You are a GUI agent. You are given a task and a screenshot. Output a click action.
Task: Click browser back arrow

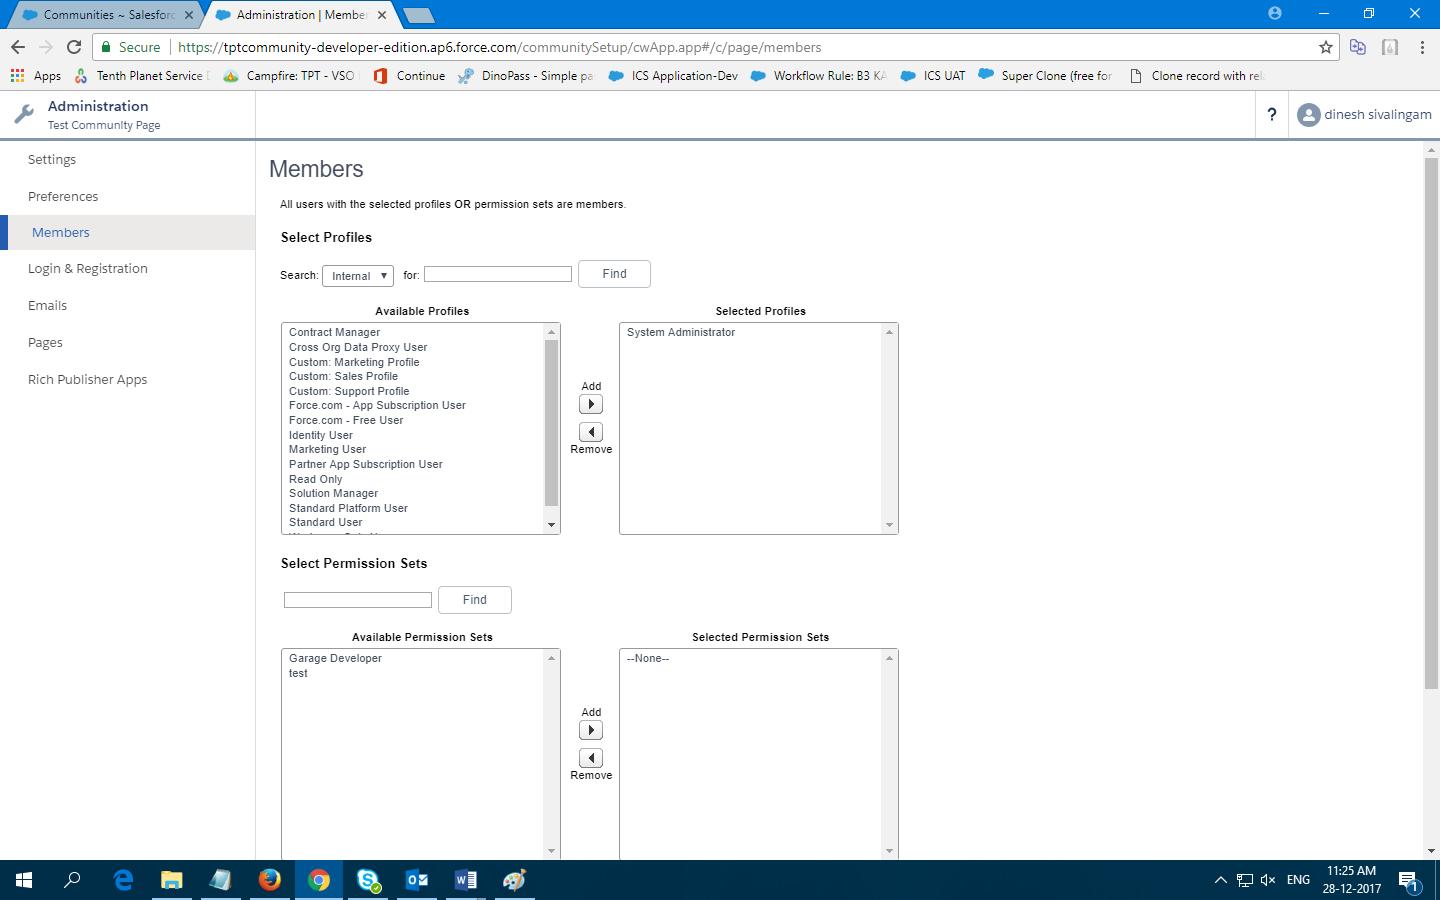[18, 47]
